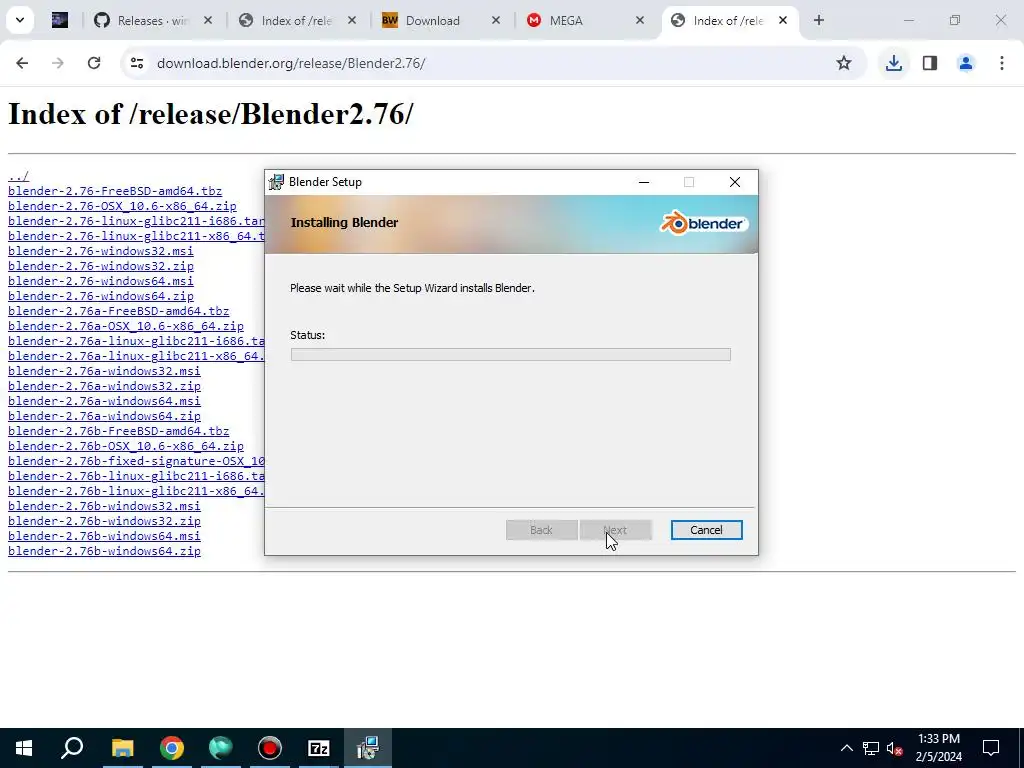The height and width of the screenshot is (768, 1024).
Task: Download blender-2.76-windows32.zip
Action: click(x=101, y=266)
